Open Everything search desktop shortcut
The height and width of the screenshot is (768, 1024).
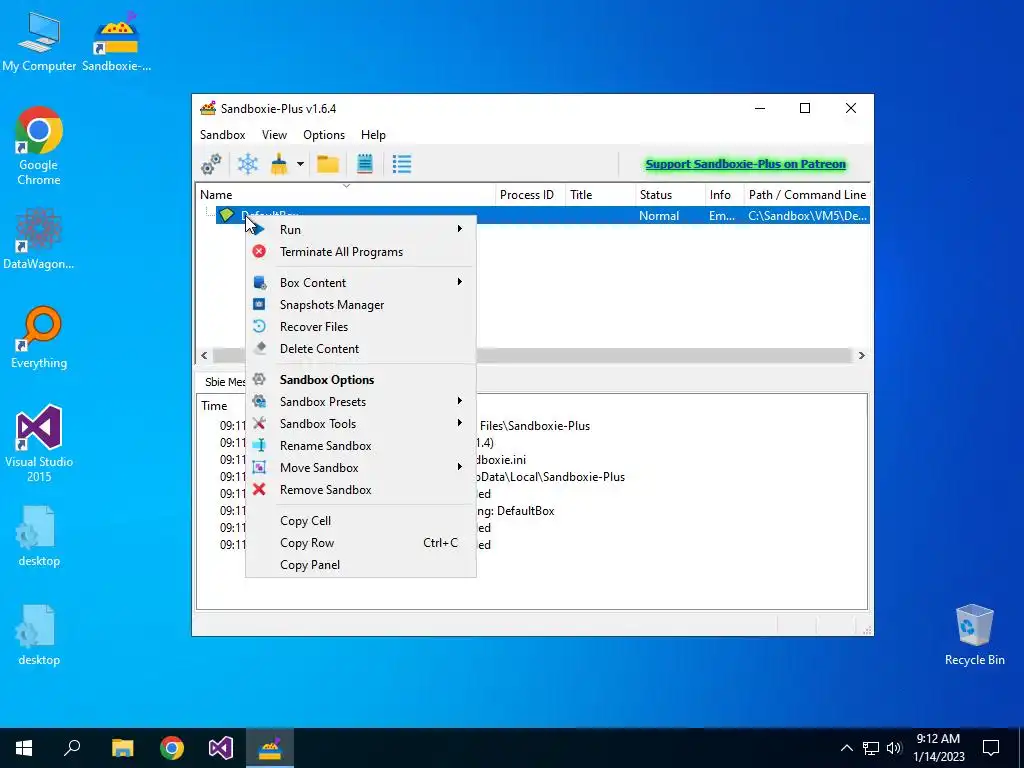point(39,338)
